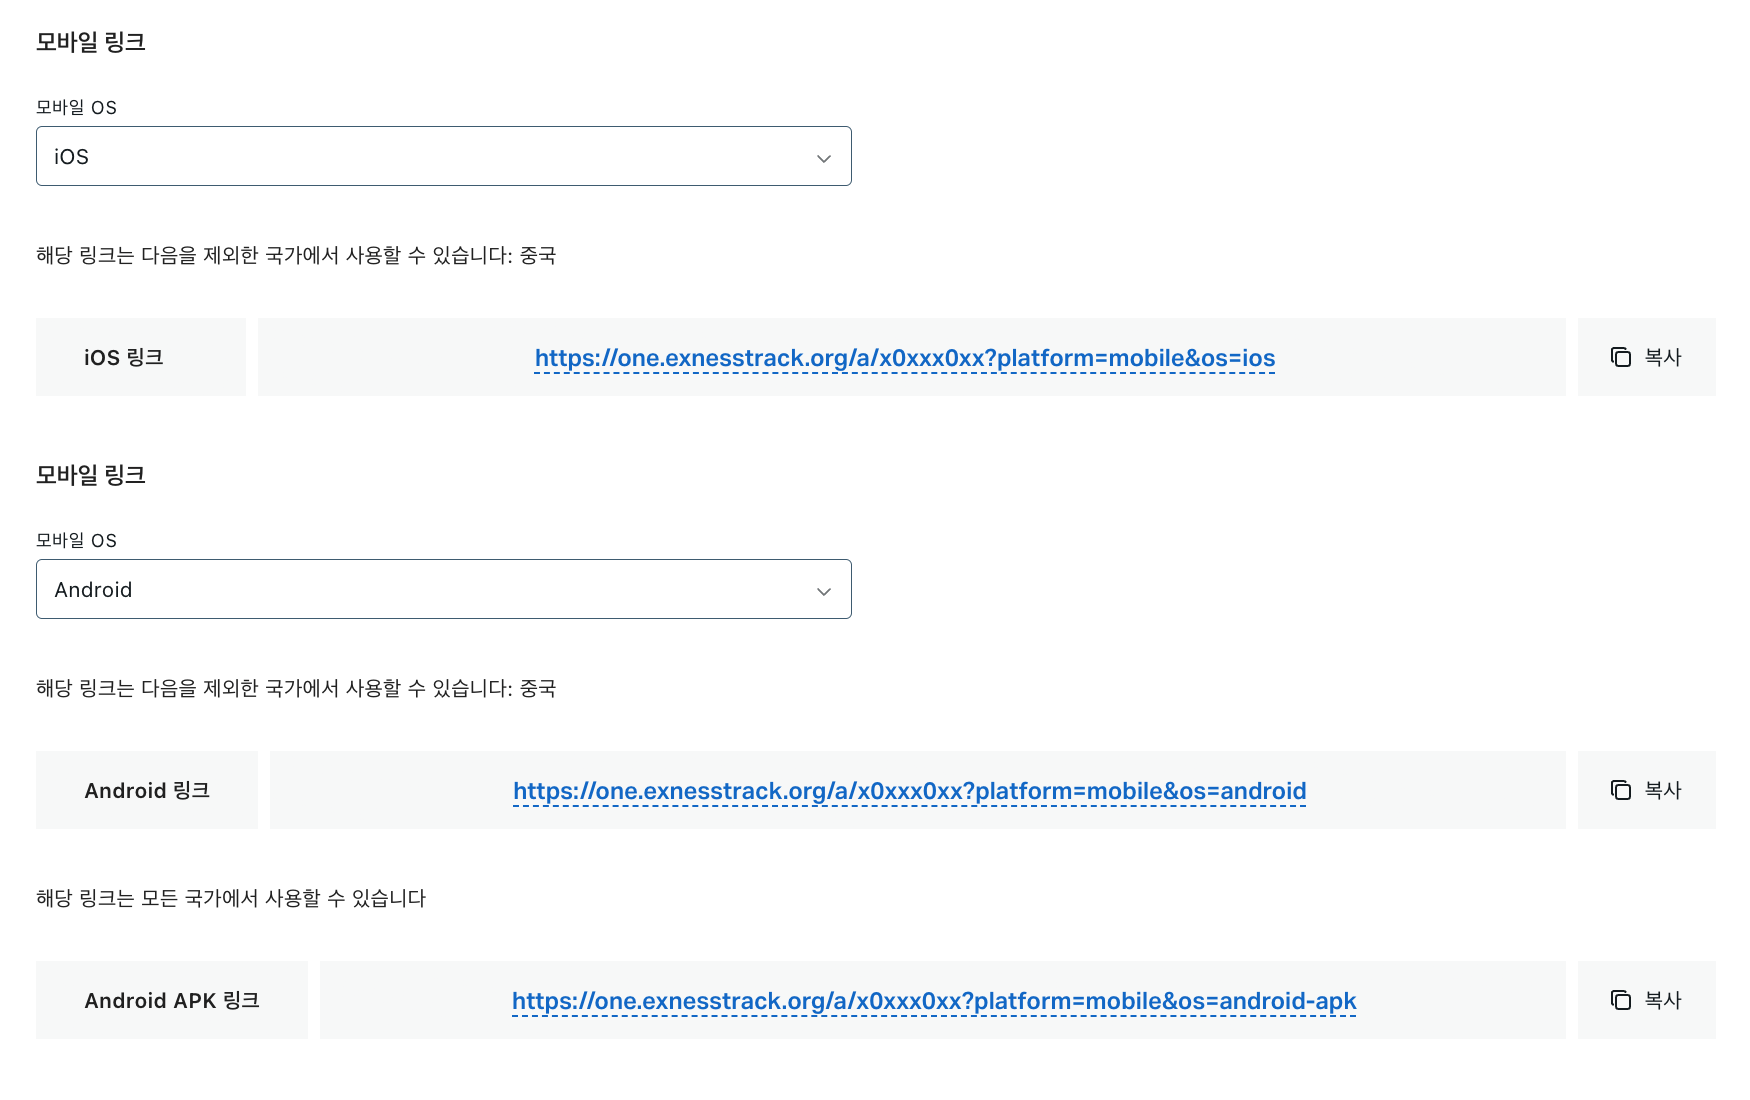1750x1100 pixels.
Task: Click the 'Android APK 링크' label cell
Action: pos(172,1000)
